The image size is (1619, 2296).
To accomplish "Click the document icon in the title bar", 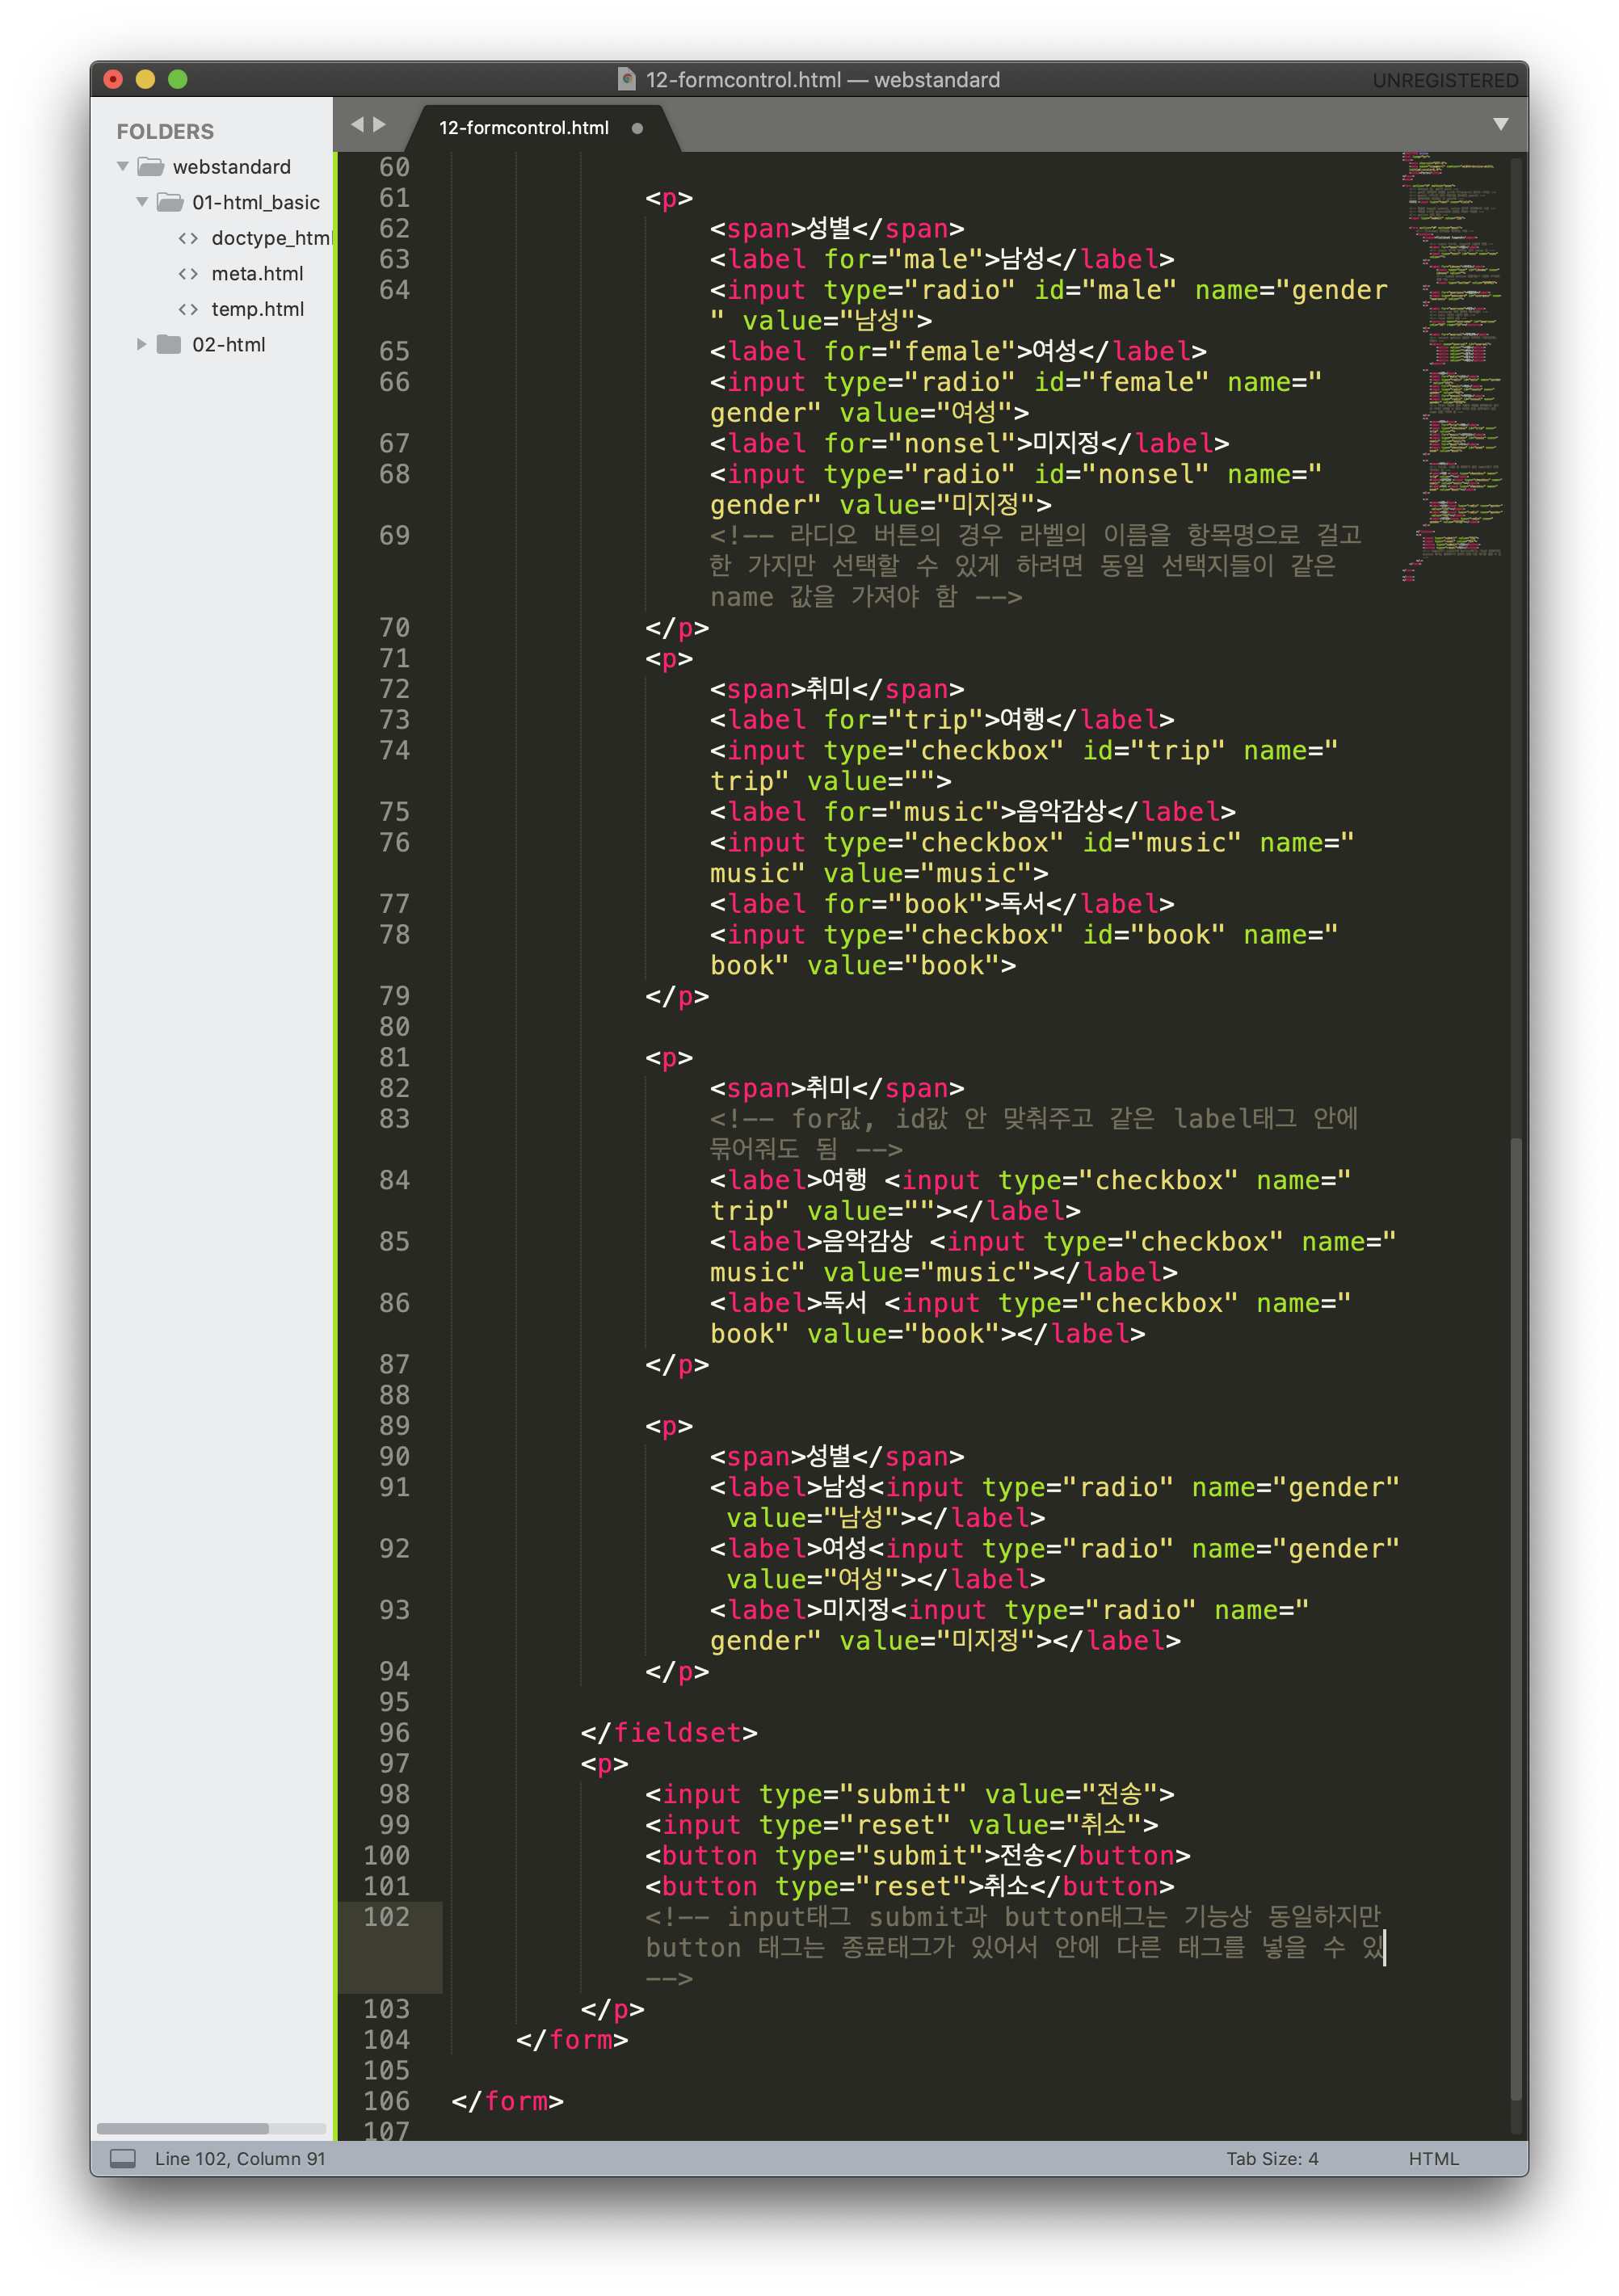I will point(627,79).
